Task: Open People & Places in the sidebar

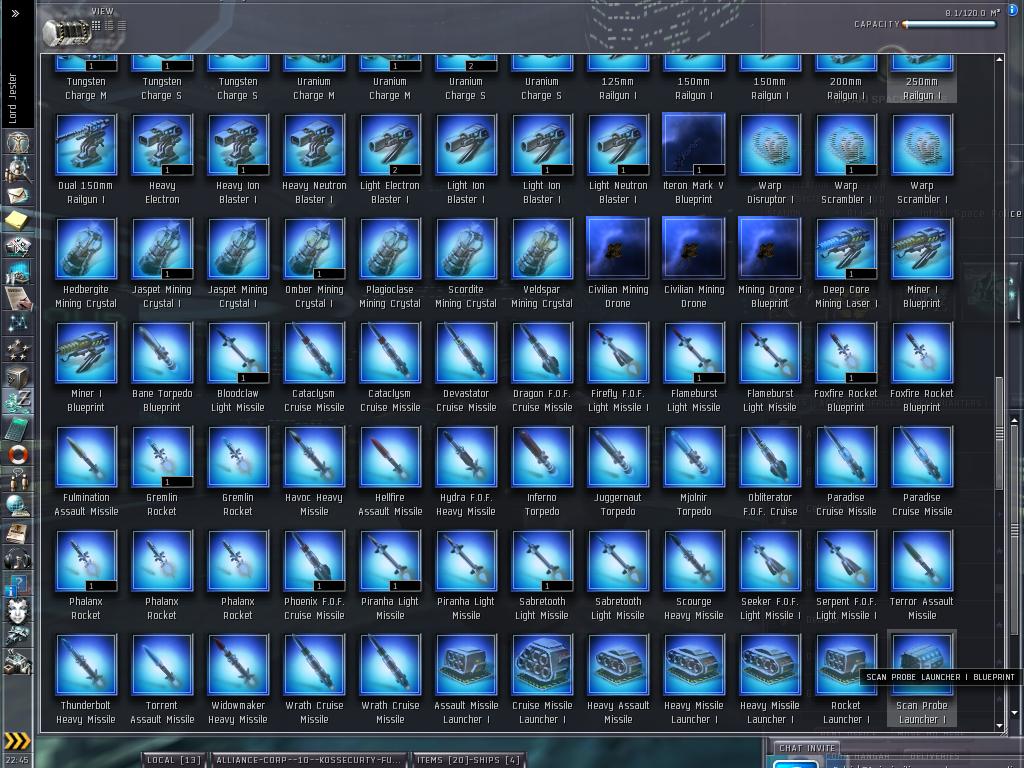Action: (18, 170)
